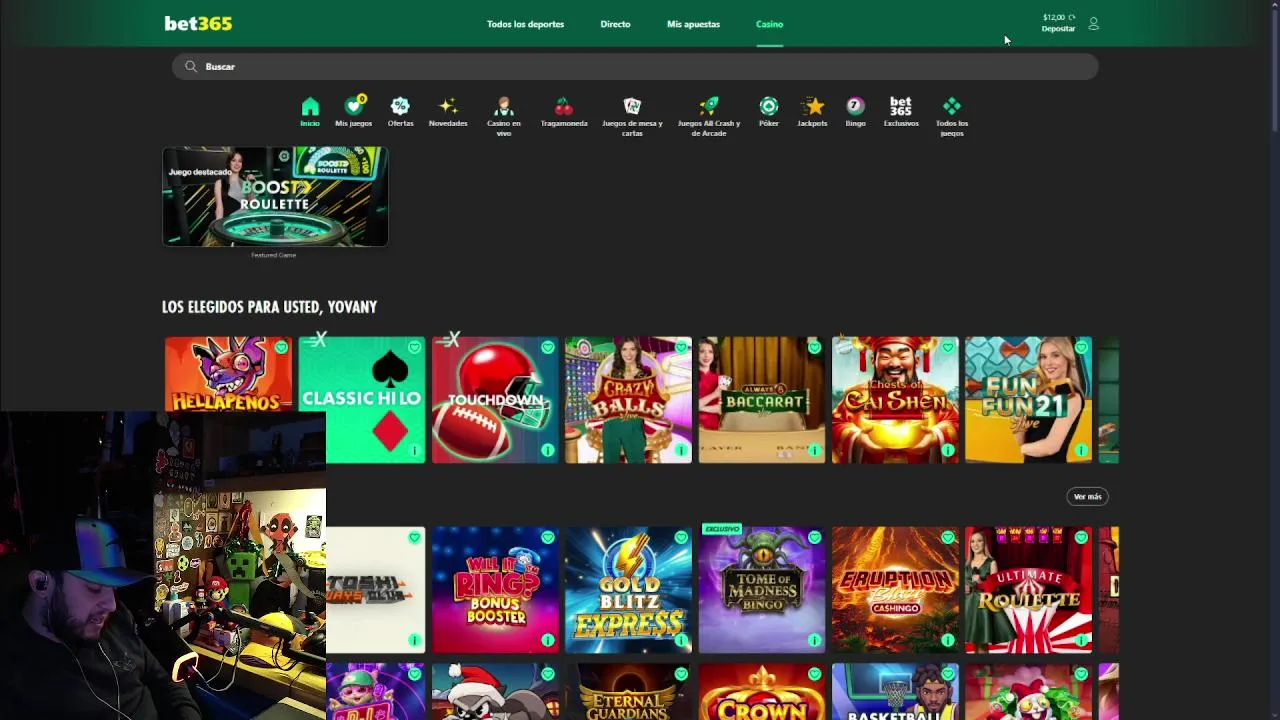This screenshot has height=720, width=1280.
Task: Launch the Crown game tile
Action: (x=762, y=692)
